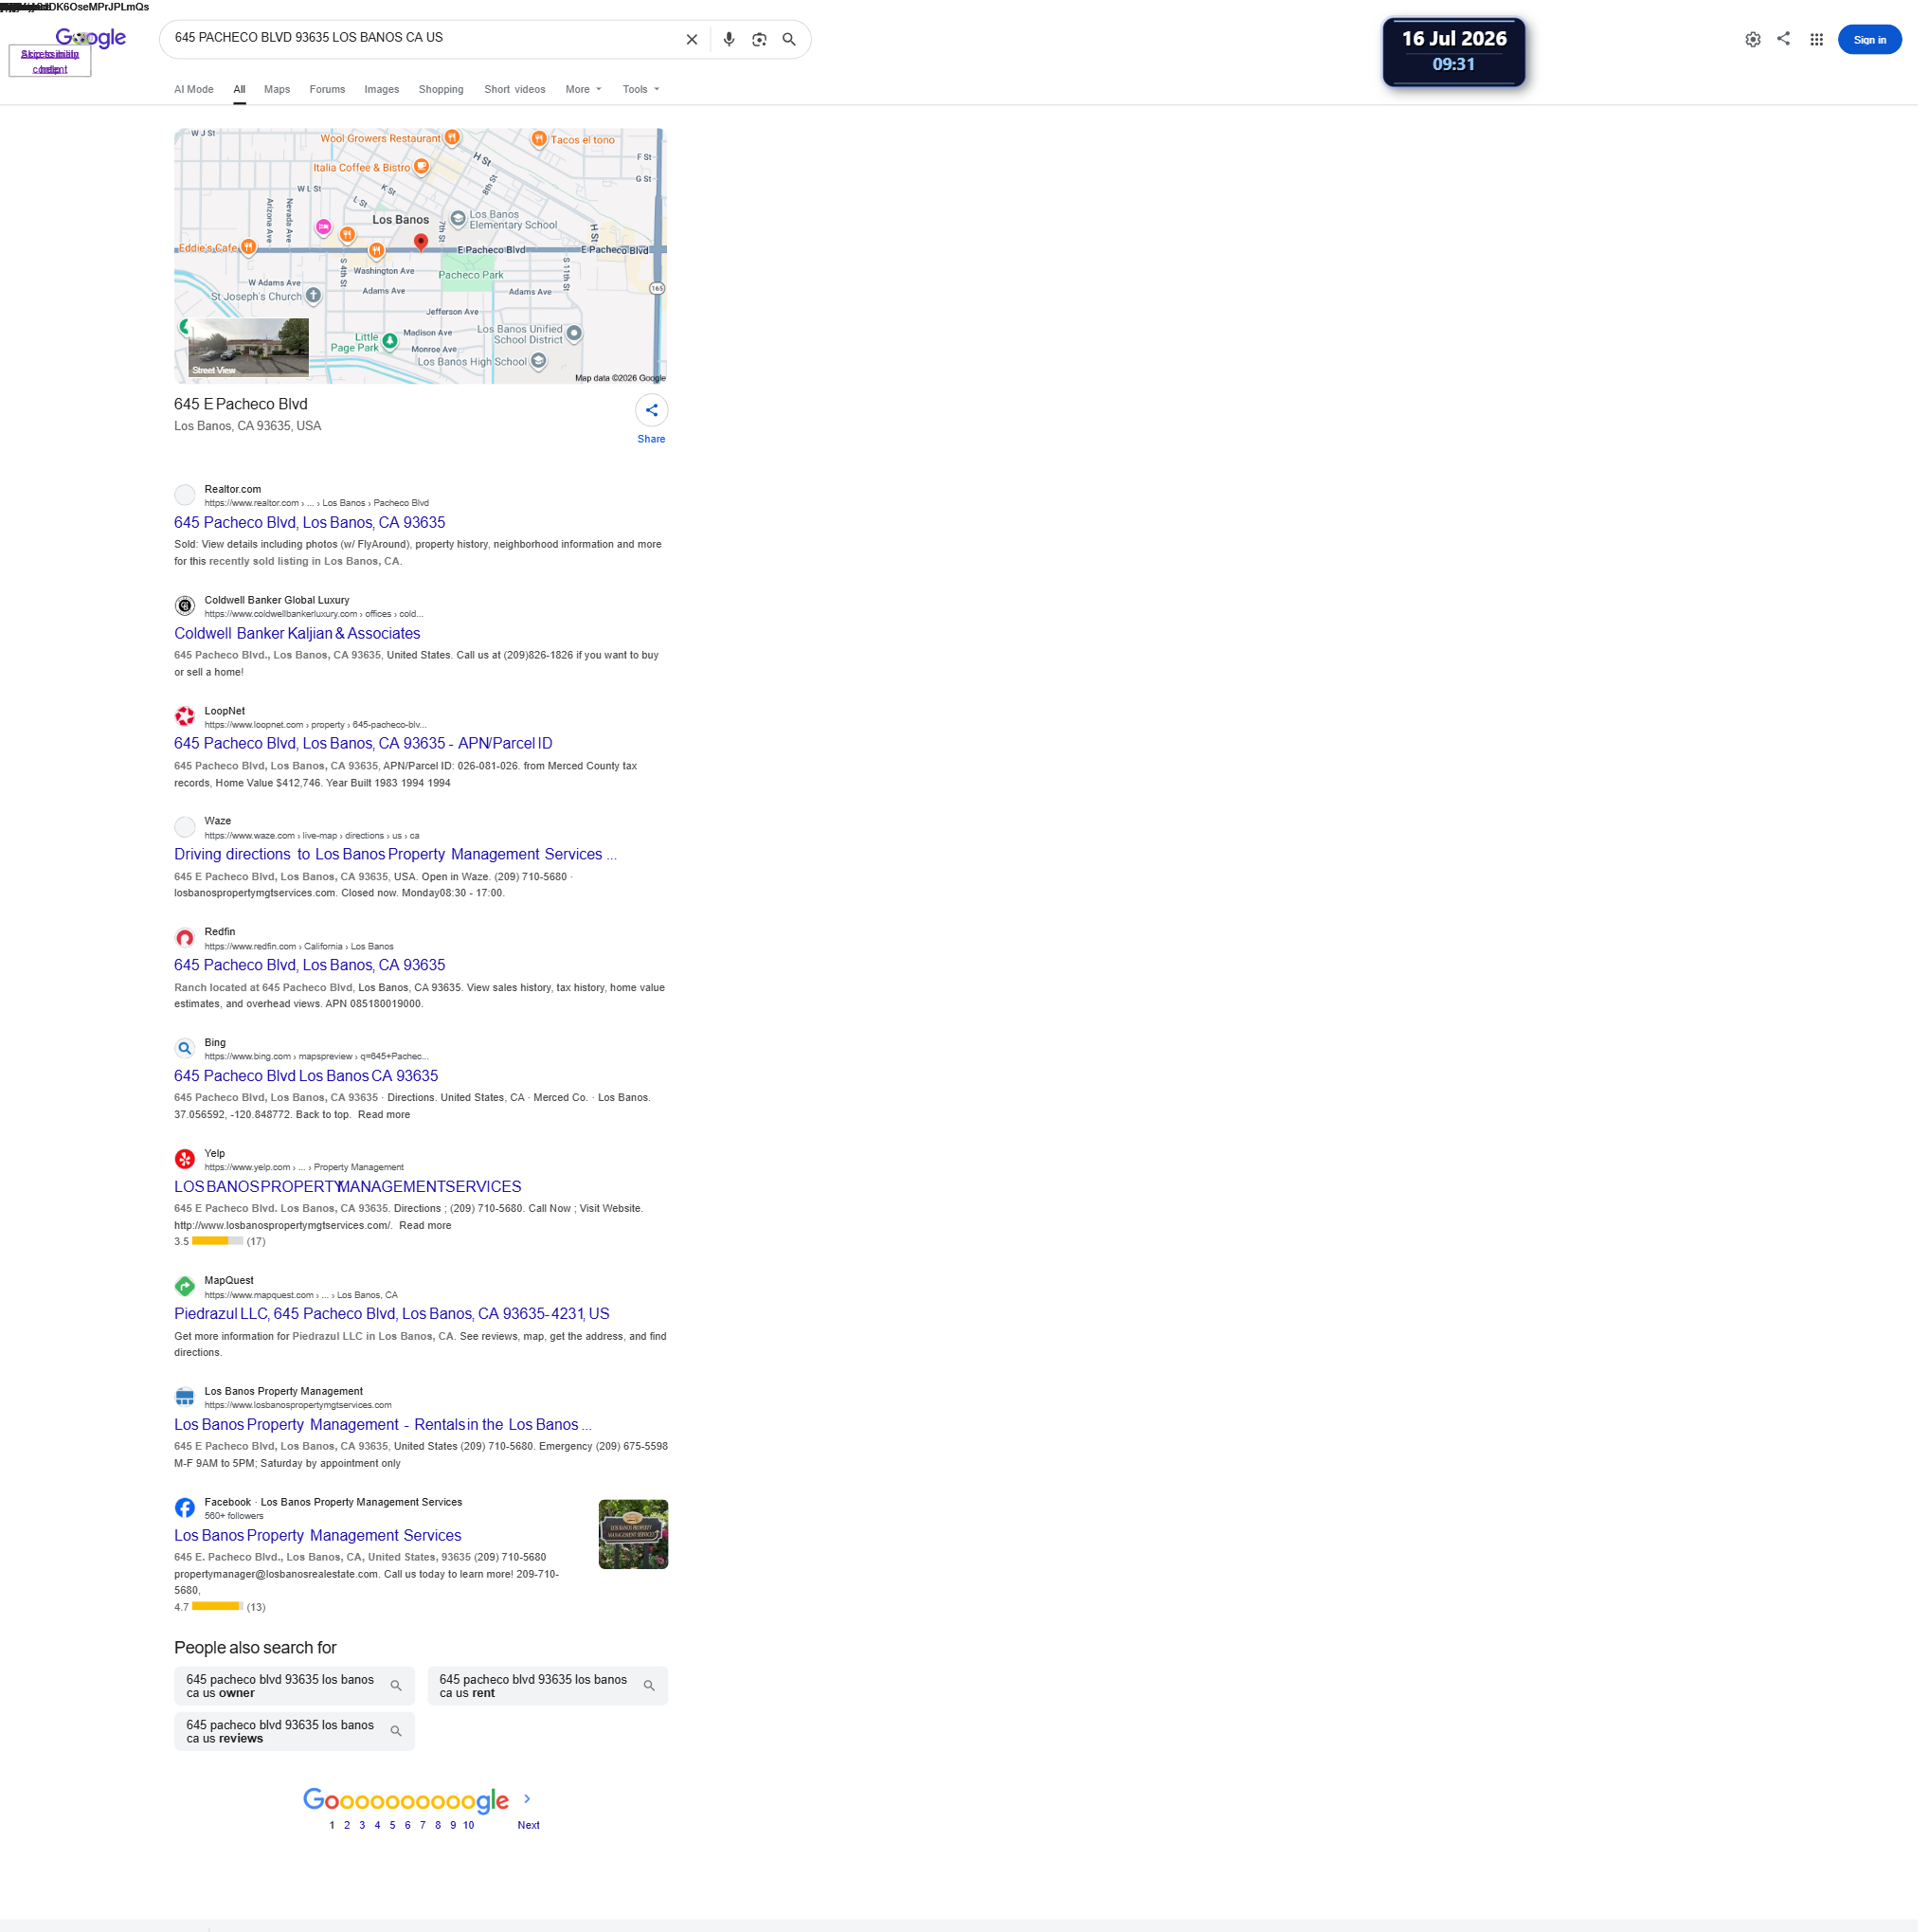The height and width of the screenshot is (1932, 1929).
Task: Click the Bing favicon
Action: pos(186,1054)
